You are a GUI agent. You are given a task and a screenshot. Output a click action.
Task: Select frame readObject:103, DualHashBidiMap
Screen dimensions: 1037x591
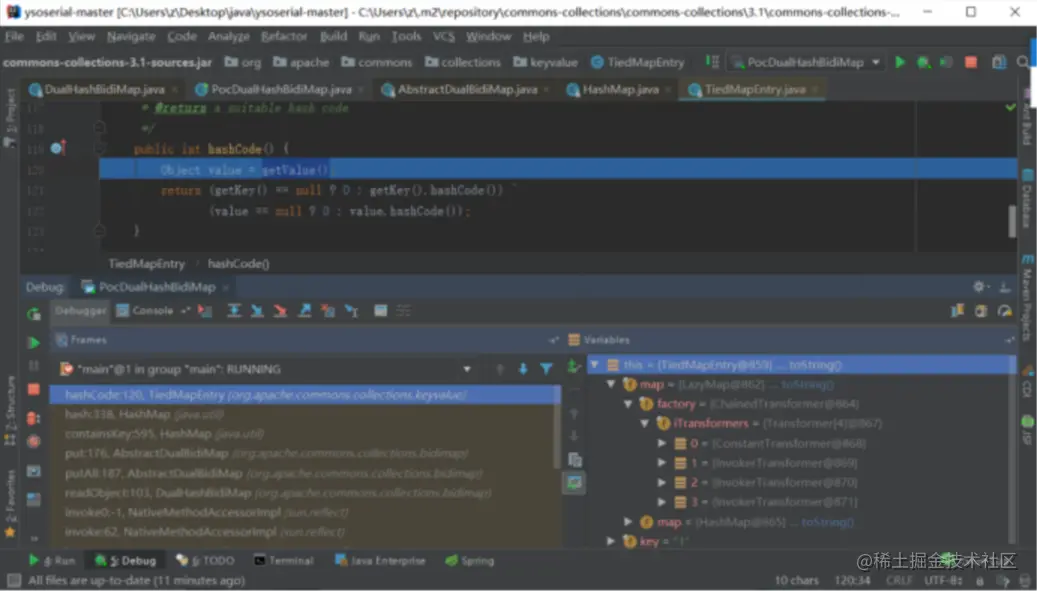tap(304, 492)
